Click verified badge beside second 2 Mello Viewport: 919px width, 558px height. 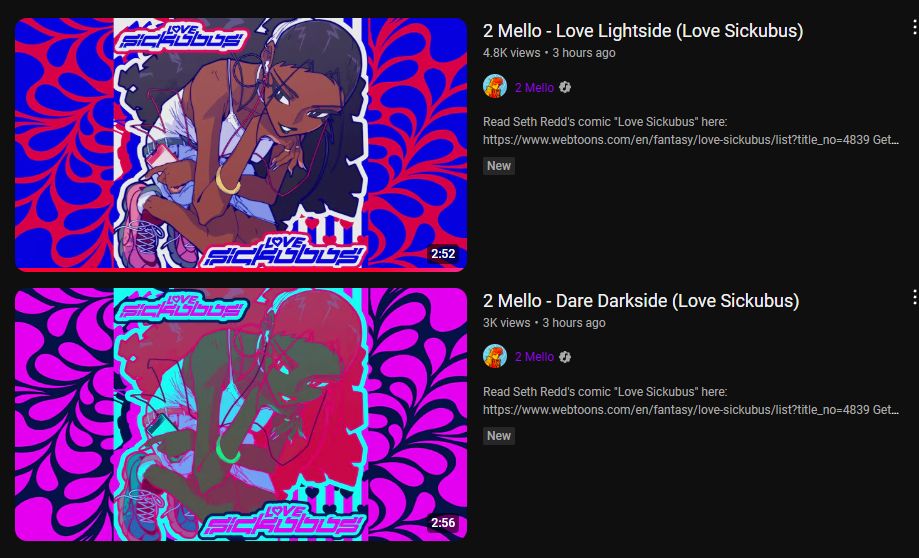coord(565,357)
